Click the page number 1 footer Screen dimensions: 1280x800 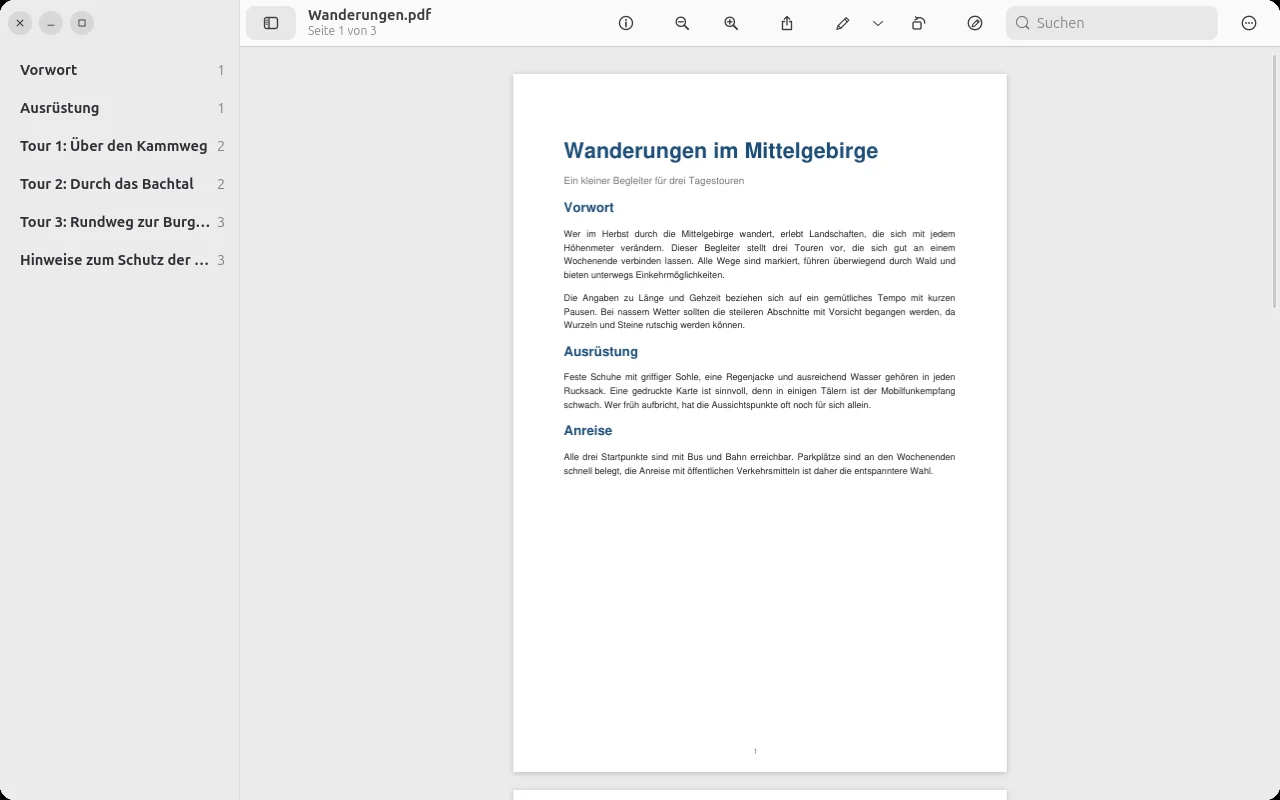(x=755, y=751)
